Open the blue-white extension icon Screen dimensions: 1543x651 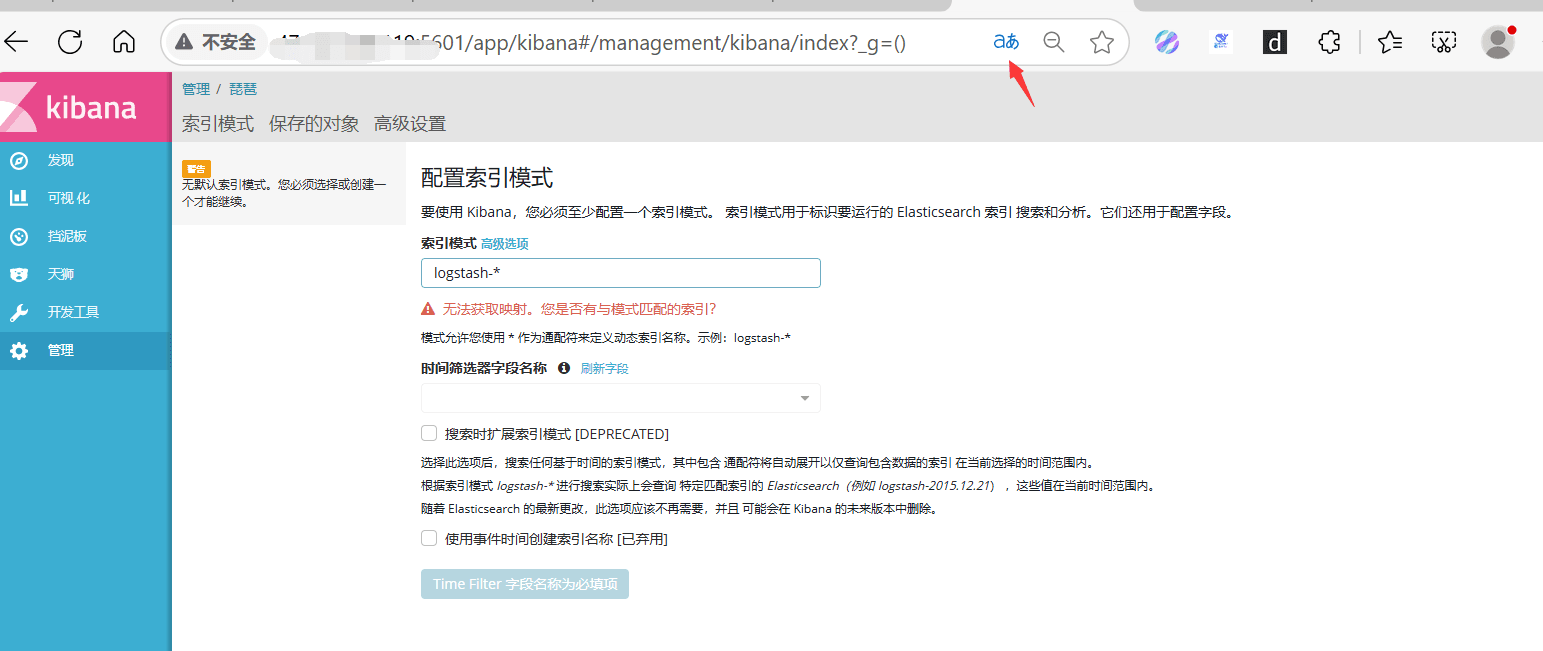click(x=1221, y=42)
